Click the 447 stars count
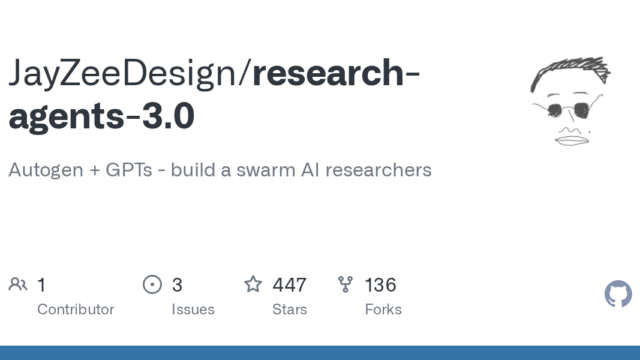The image size is (640, 360). pos(289,285)
